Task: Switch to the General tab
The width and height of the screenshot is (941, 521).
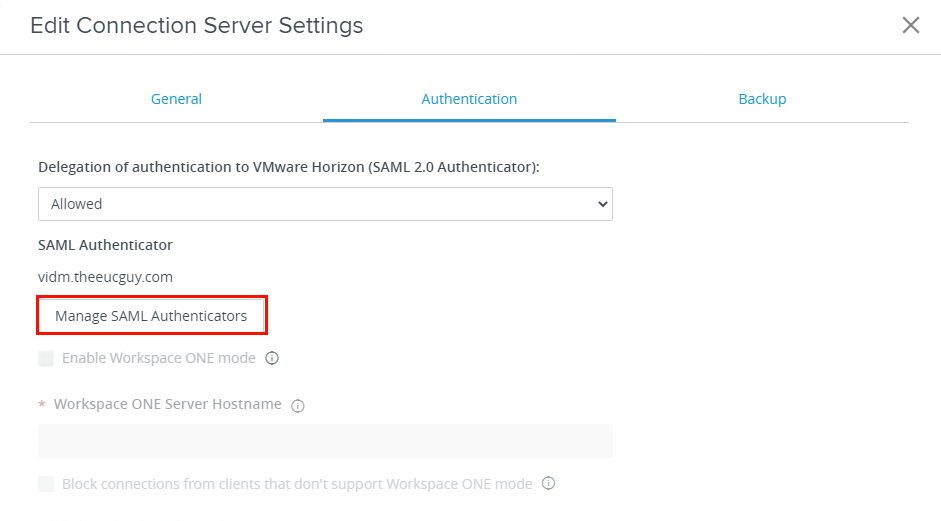Action: pos(176,99)
